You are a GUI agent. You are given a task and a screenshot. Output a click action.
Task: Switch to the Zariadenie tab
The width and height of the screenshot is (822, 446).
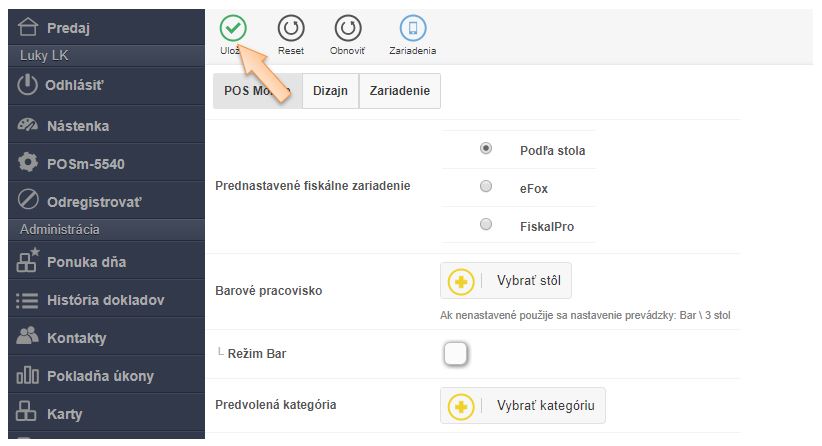point(399,91)
